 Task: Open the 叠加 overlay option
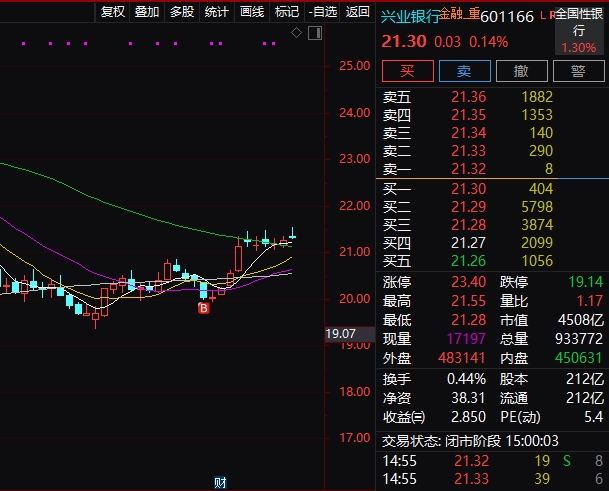[x=147, y=12]
